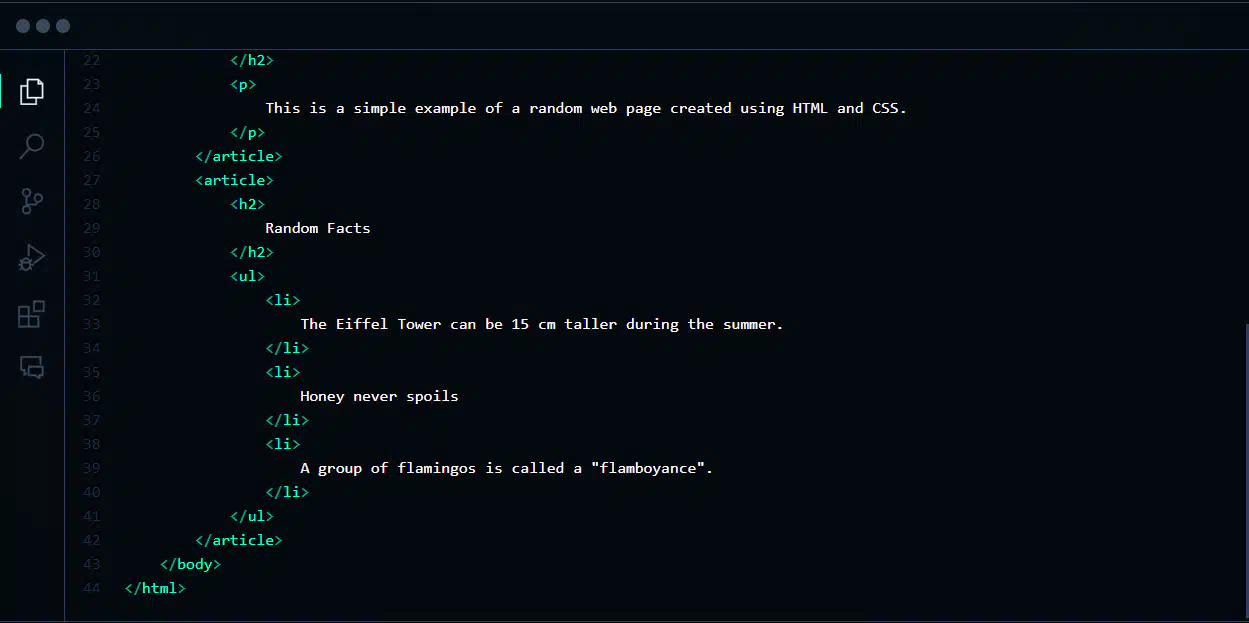
Task: Place cursor in "Random Facts" heading text
Action: point(318,228)
